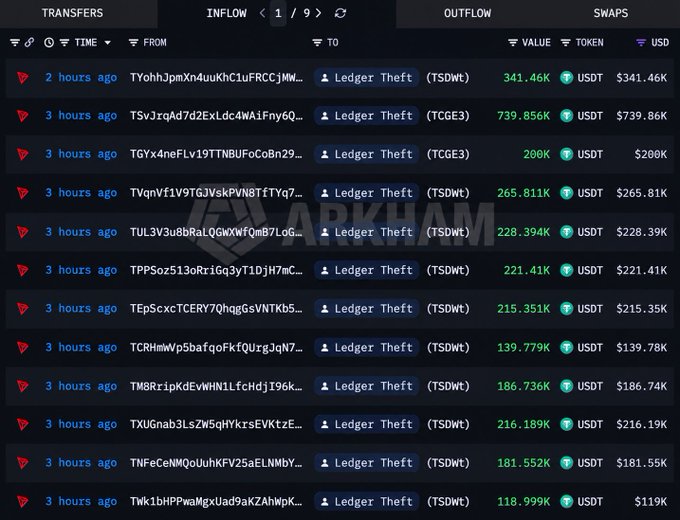Click USDT token icon on 139.779K row

566,347
